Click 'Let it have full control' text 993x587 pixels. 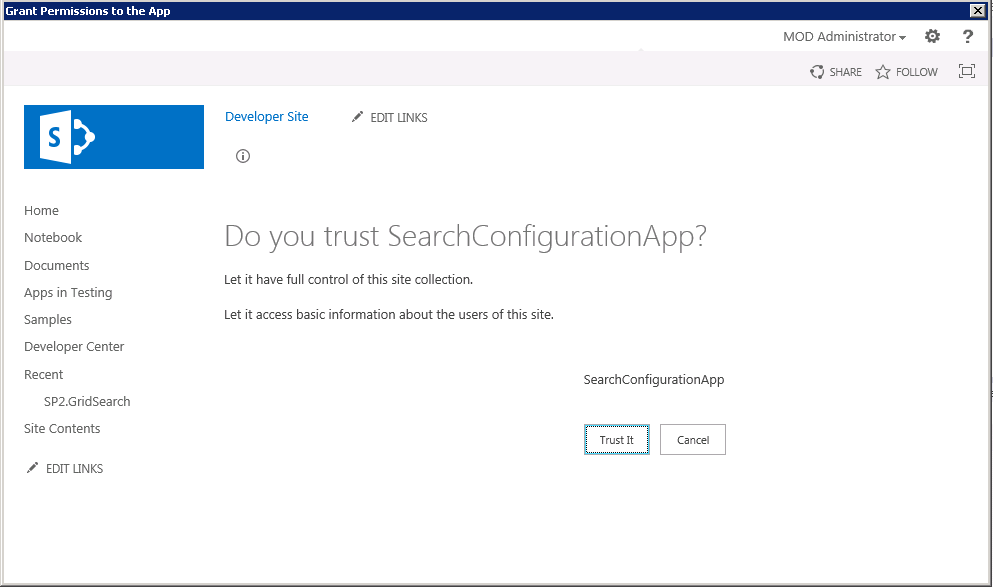click(348, 279)
